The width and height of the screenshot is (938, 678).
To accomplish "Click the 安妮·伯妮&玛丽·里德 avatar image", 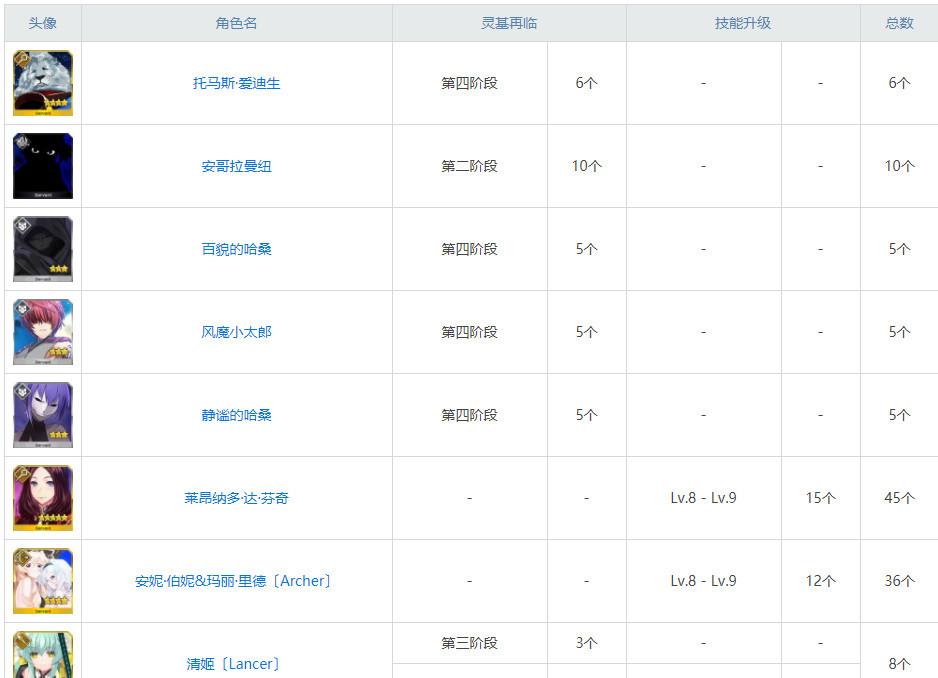I will 42,580.
